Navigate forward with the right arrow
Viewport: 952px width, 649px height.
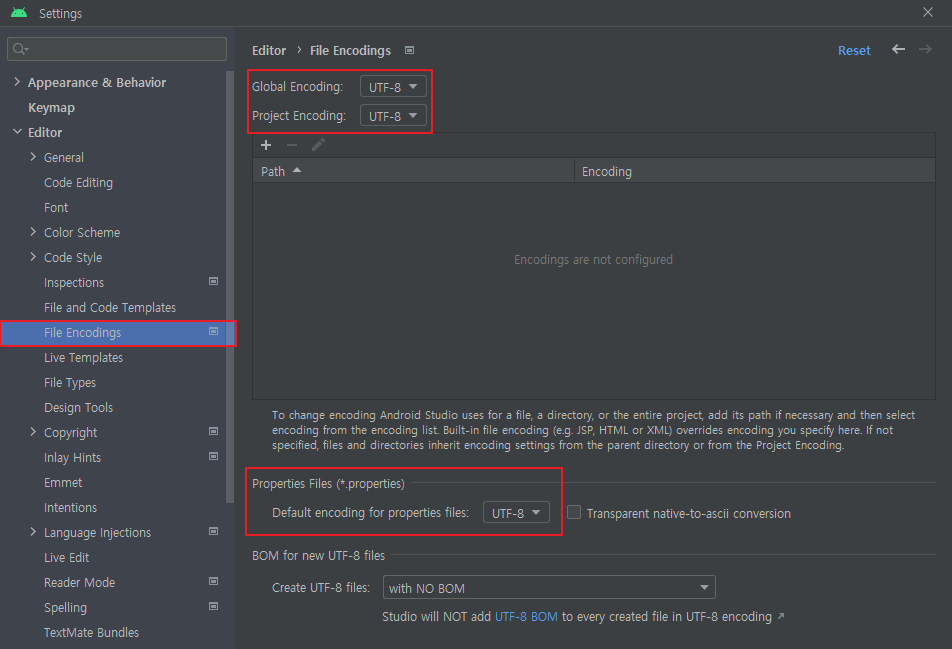925,50
